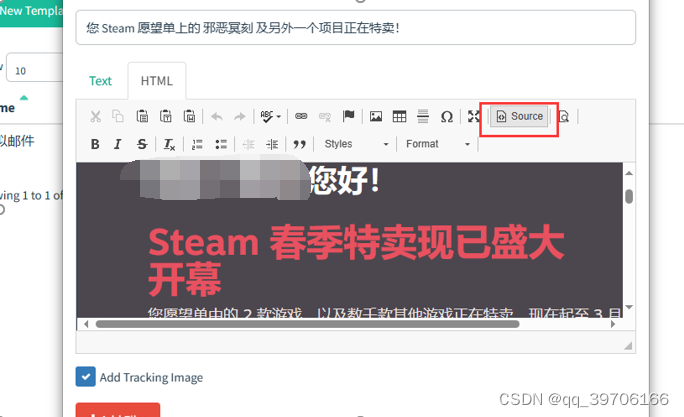Redo the last edit
Image resolution: width=684 pixels, height=417 pixels.
point(239,116)
